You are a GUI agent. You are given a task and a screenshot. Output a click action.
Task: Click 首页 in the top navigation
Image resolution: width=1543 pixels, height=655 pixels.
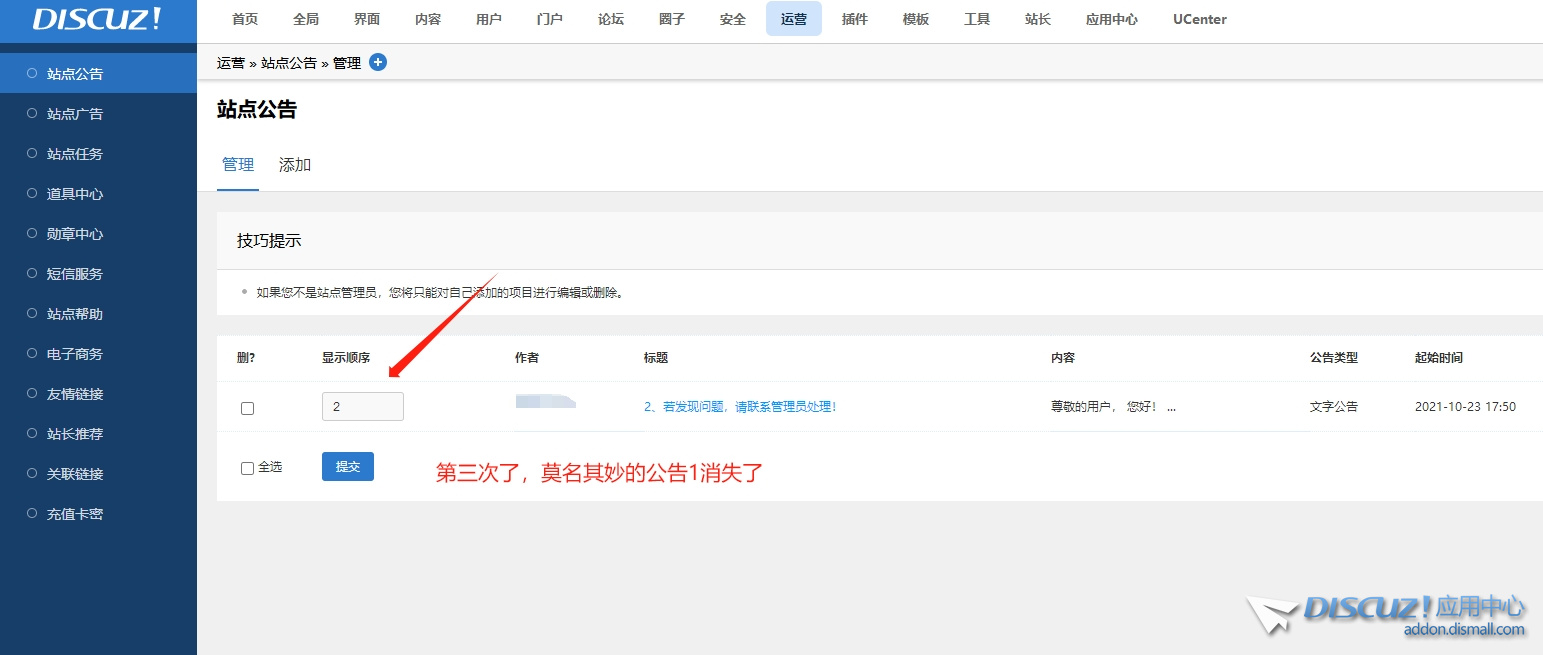pos(245,19)
